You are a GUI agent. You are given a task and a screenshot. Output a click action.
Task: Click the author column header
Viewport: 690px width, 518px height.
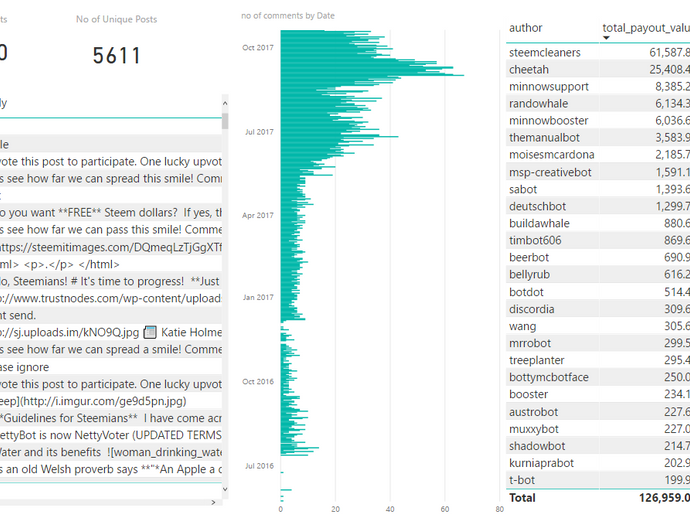point(525,28)
